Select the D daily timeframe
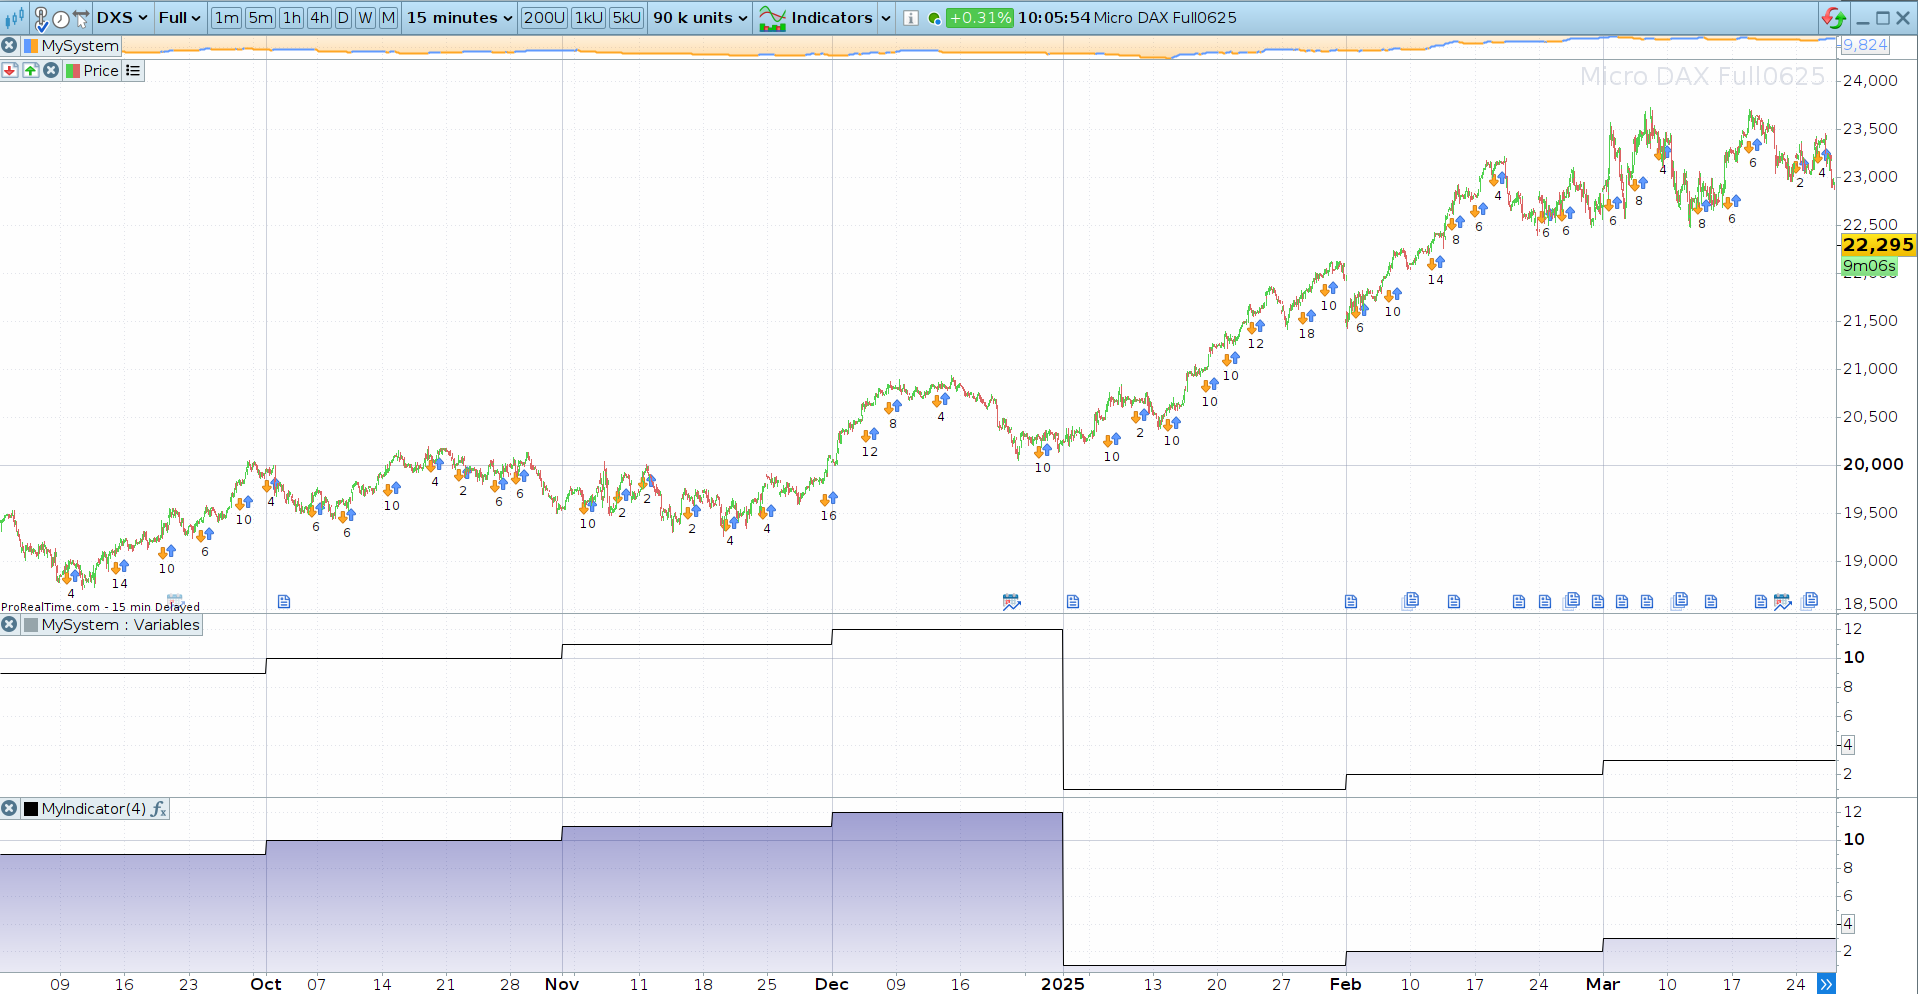The height and width of the screenshot is (994, 1918). pyautogui.click(x=343, y=18)
